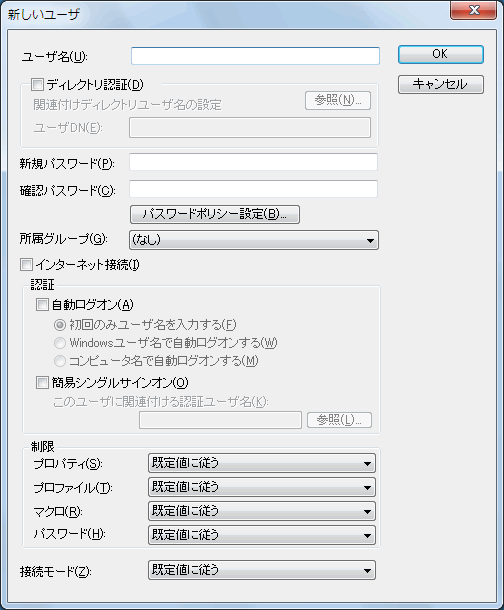Click the ユーザDN text field
Screen dimensions: 504x610
(250, 128)
